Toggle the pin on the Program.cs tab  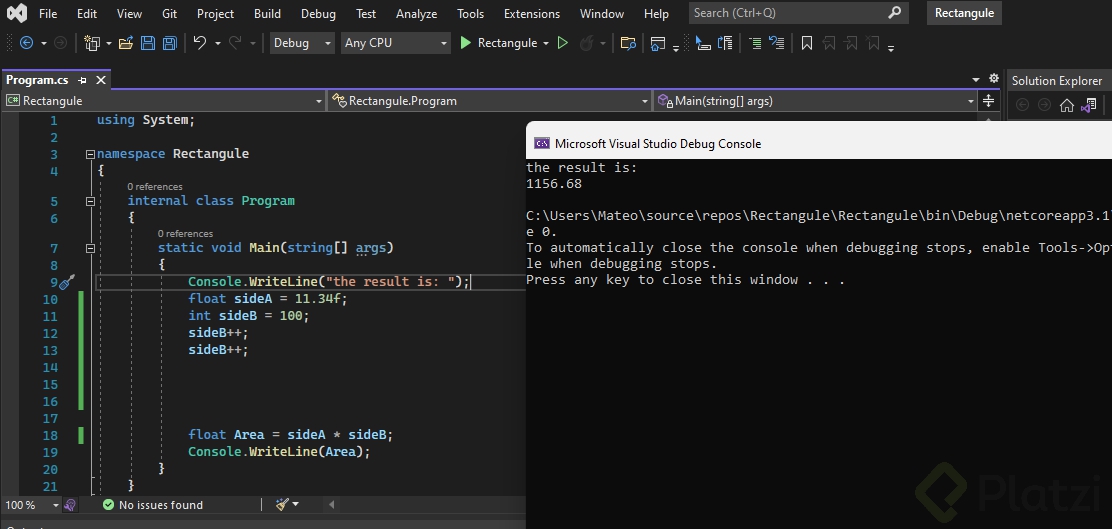[x=84, y=80]
